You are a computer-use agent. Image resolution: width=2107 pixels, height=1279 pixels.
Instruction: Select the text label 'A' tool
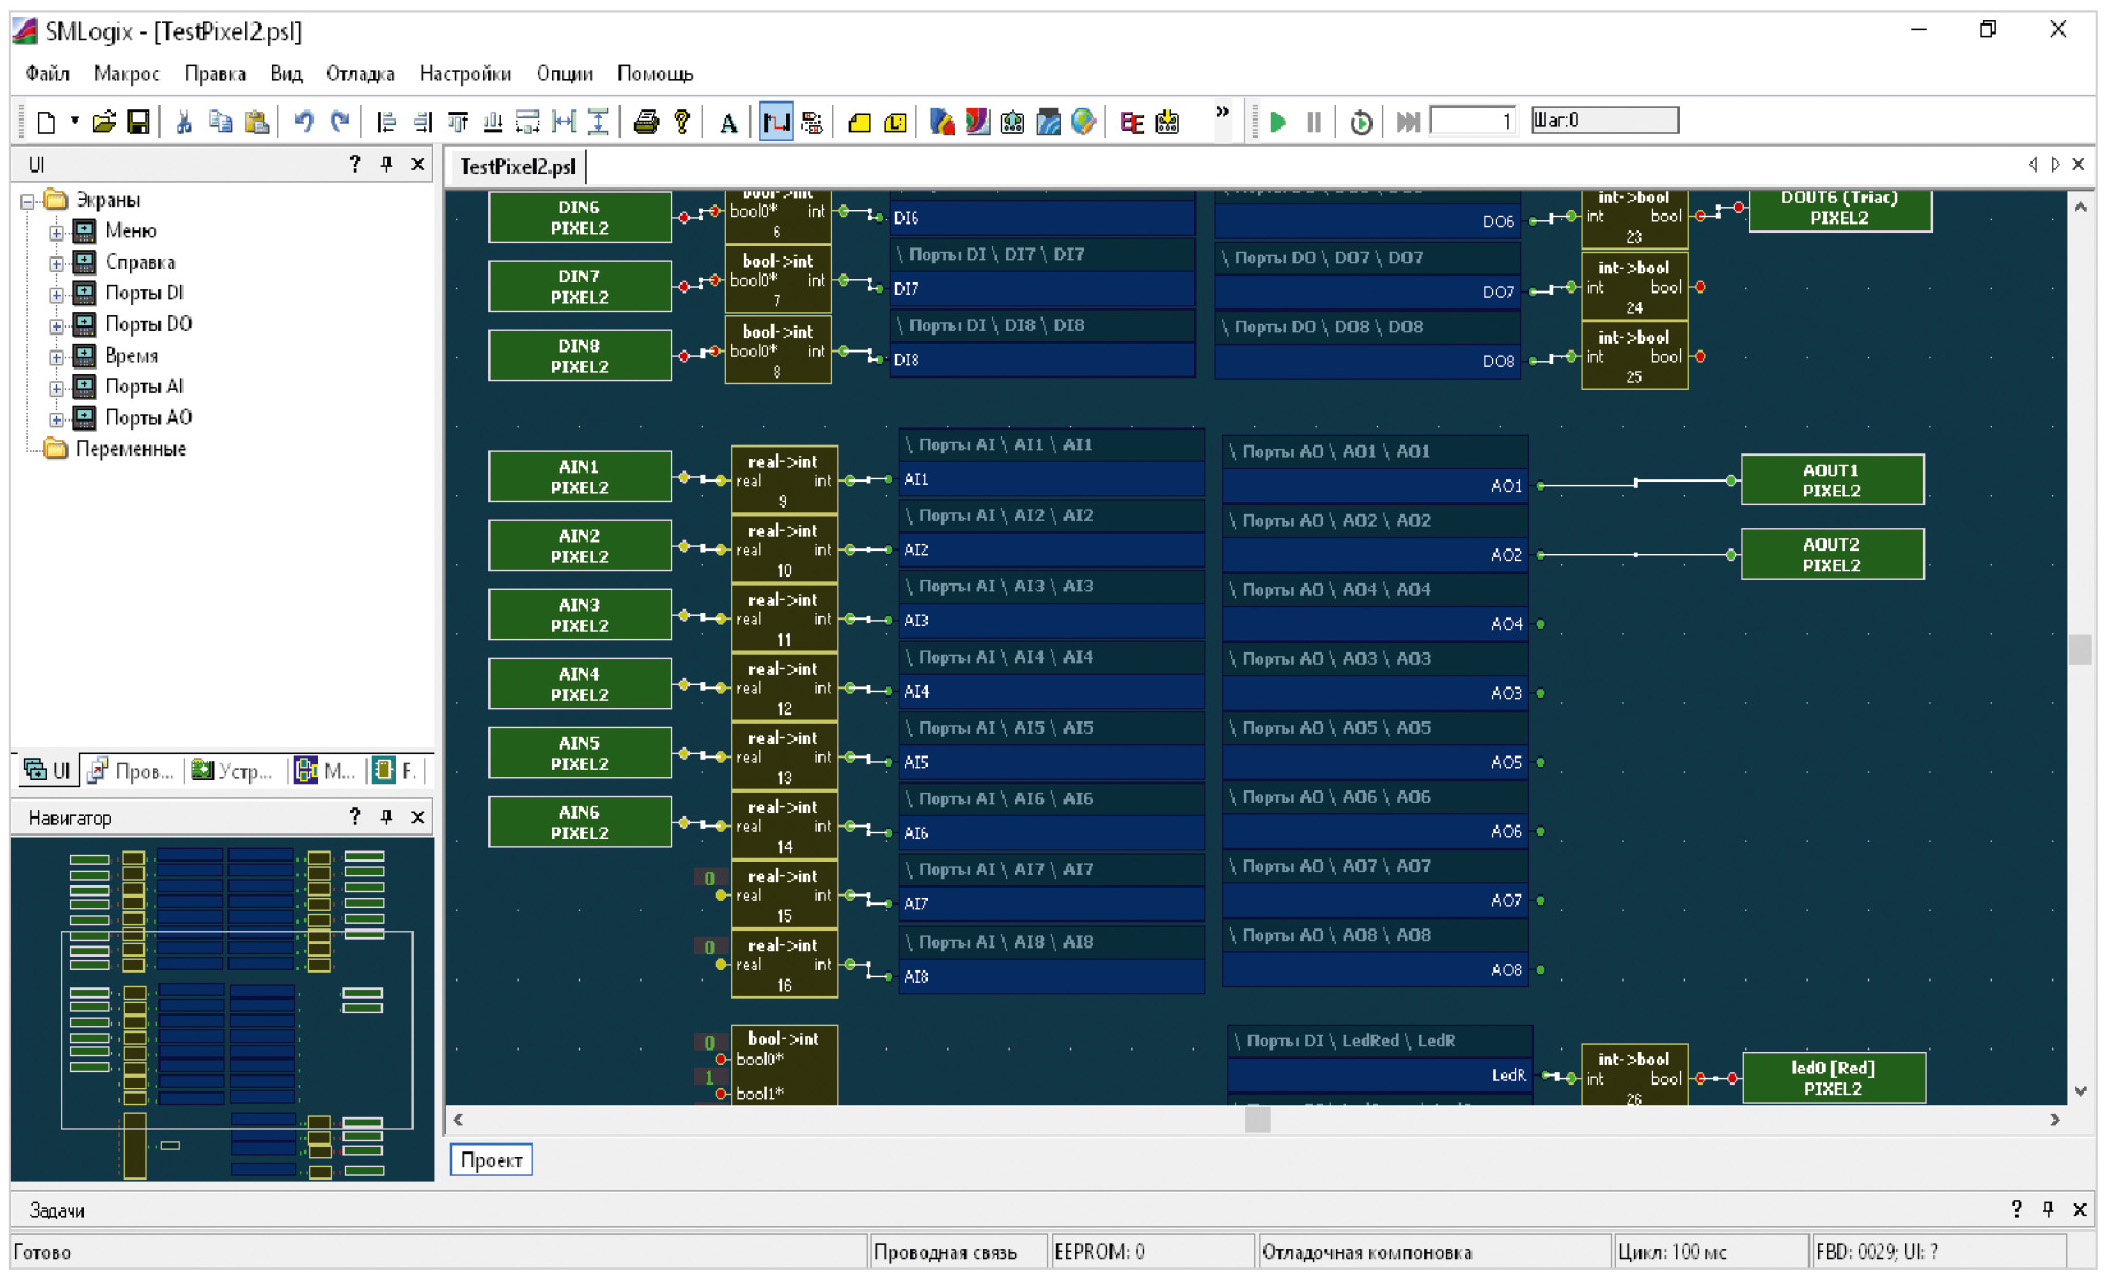pos(728,123)
